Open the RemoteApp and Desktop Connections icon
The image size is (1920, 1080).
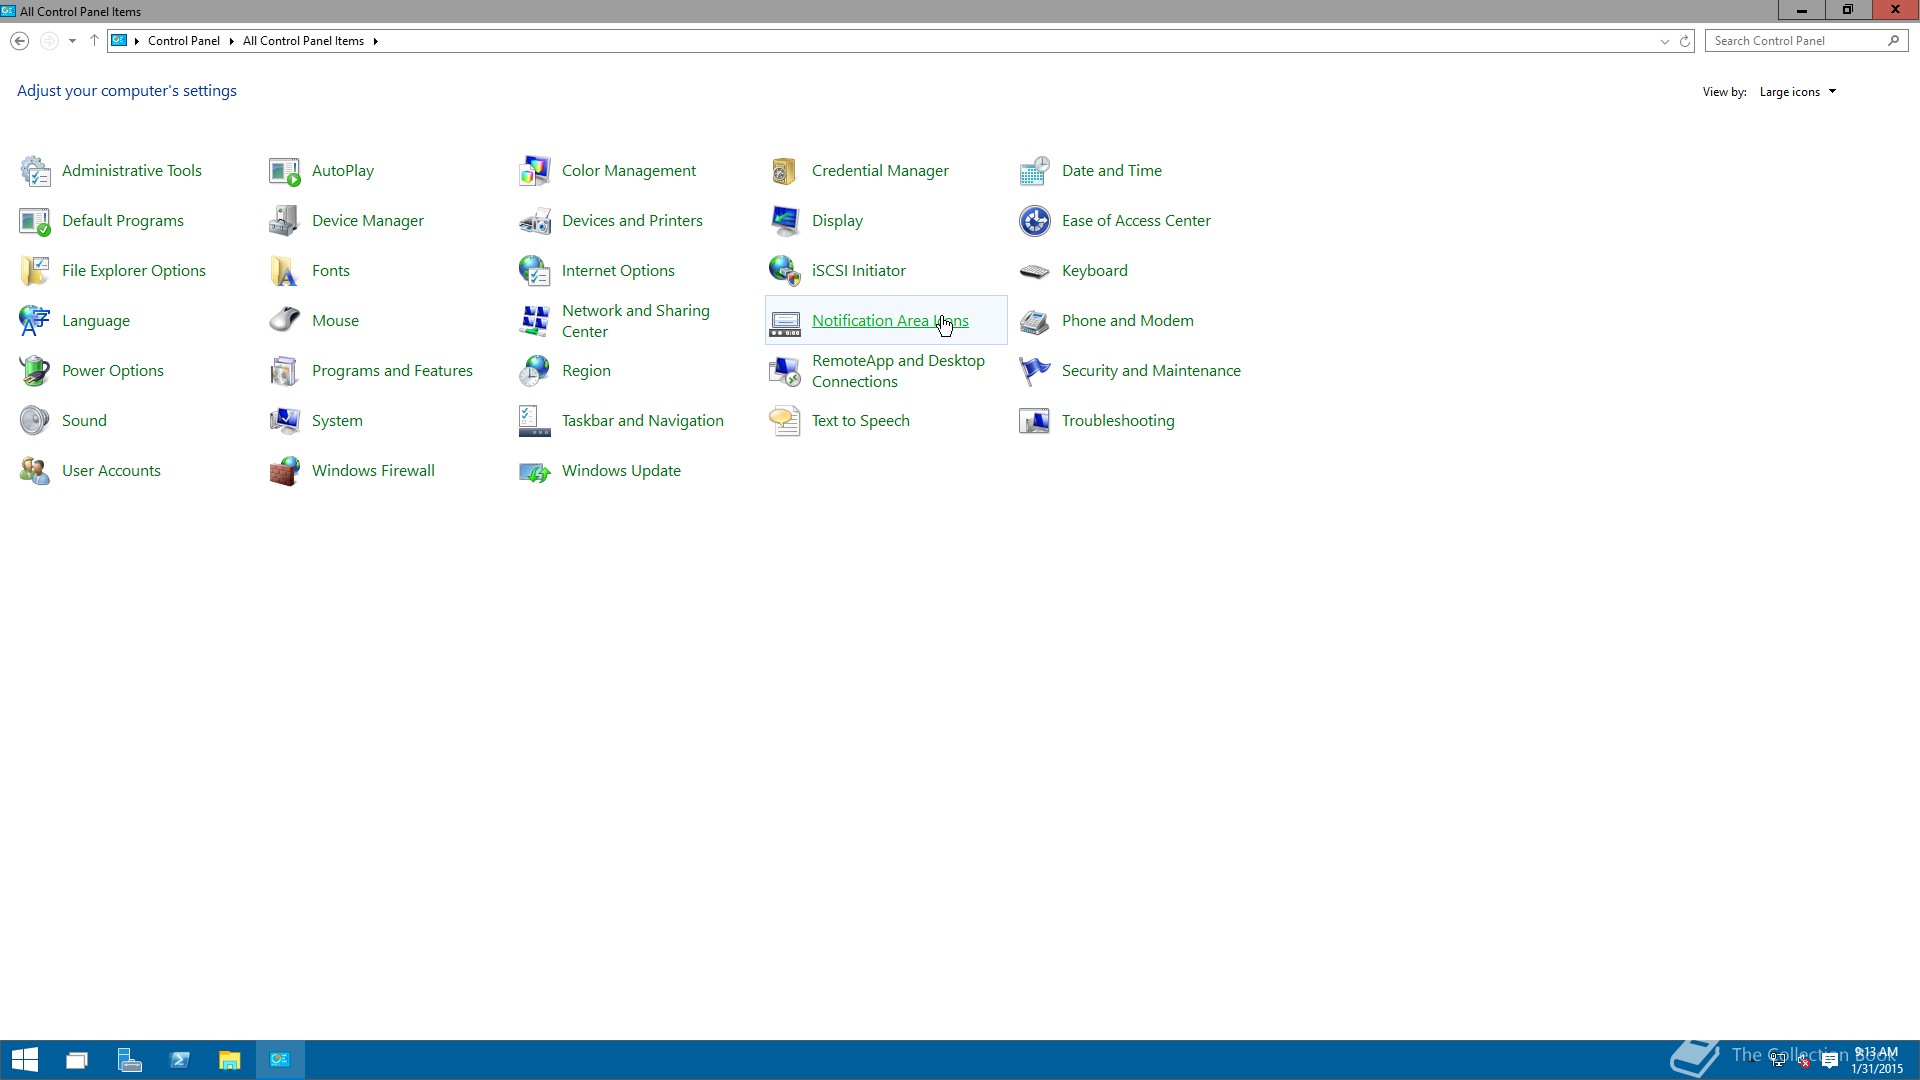[x=785, y=371]
